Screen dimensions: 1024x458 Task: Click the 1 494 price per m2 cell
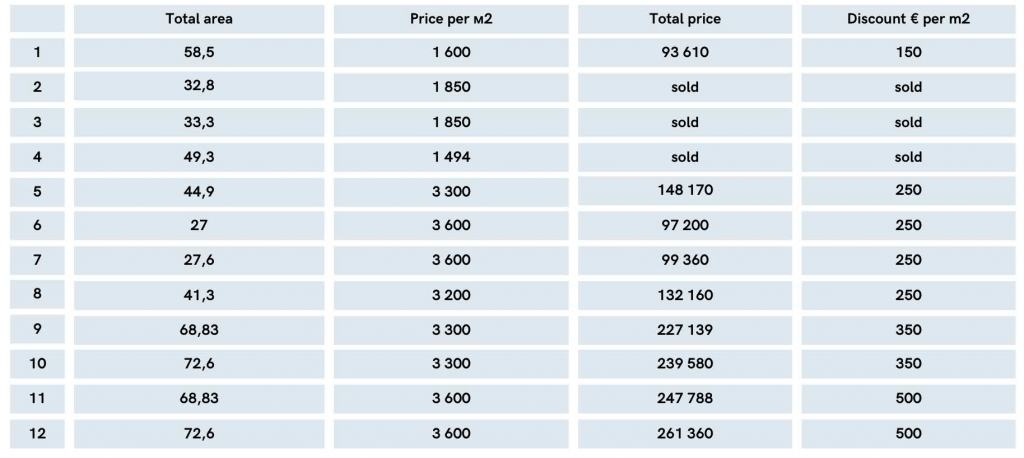click(x=451, y=157)
